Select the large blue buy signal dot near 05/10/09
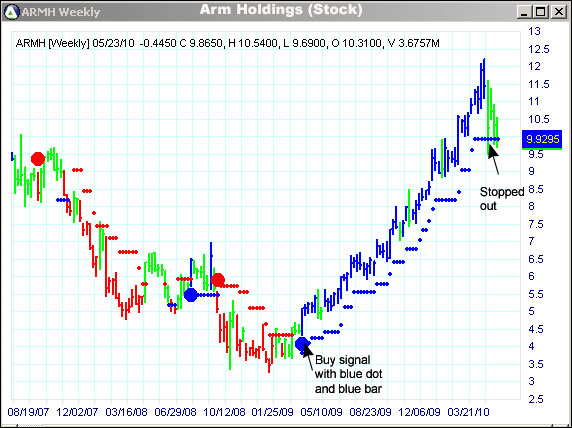 tap(302, 343)
